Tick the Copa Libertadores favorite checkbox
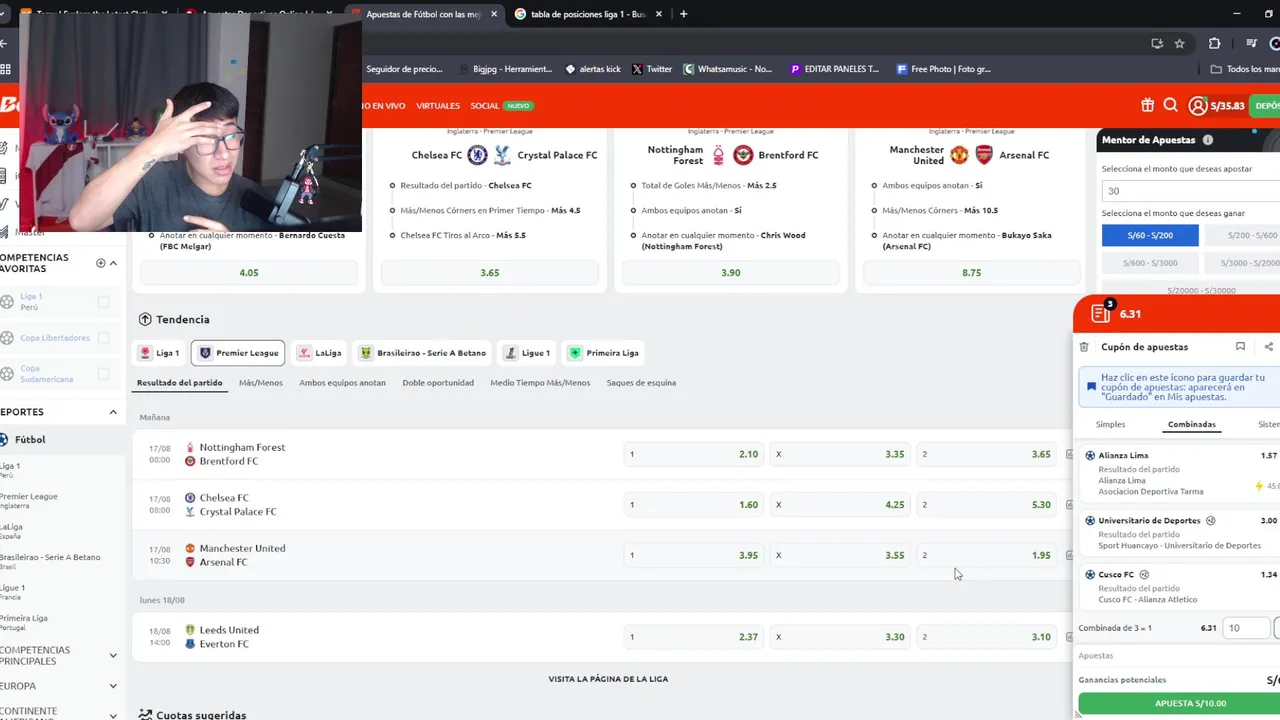Viewport: 1280px width, 720px height. 103,338
